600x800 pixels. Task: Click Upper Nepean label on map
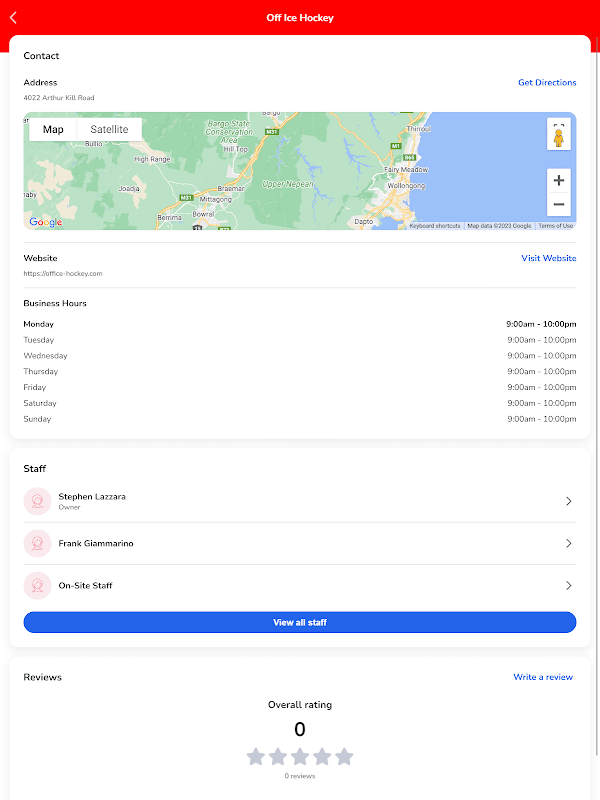[x=288, y=184]
